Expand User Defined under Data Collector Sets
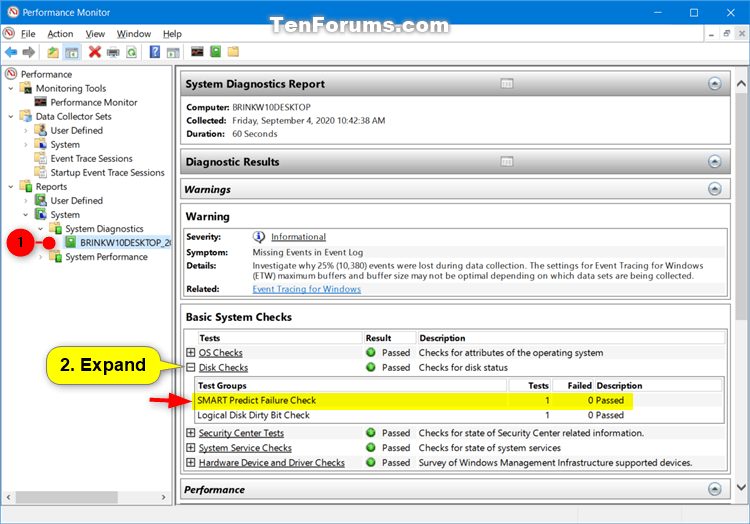 (x=26, y=131)
